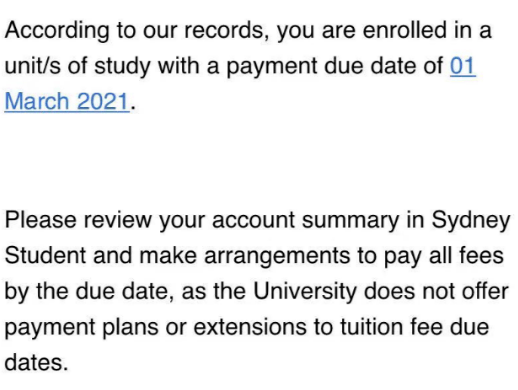Click the word "Sydney" in second paragraph

pyautogui.click(x=471, y=222)
